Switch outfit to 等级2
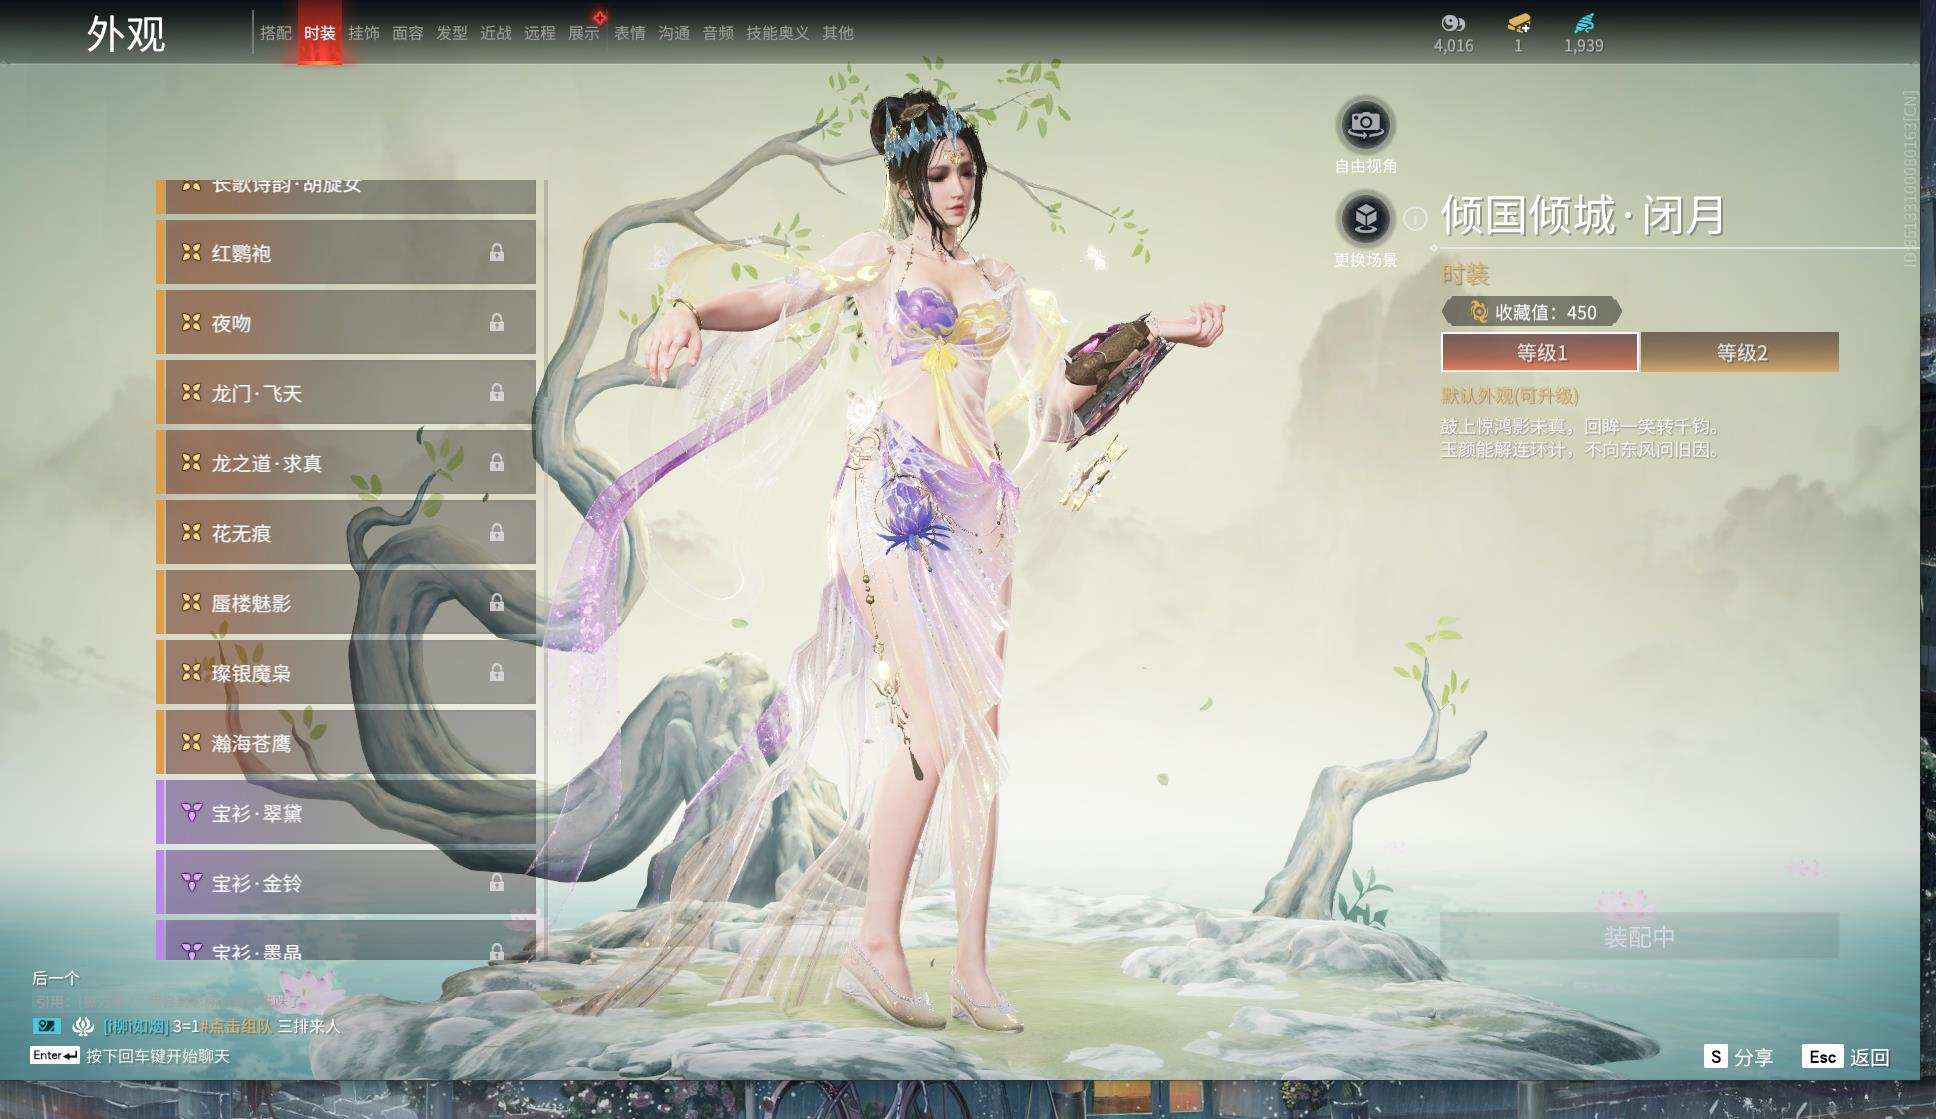This screenshot has height=1119, width=1936. (1741, 352)
